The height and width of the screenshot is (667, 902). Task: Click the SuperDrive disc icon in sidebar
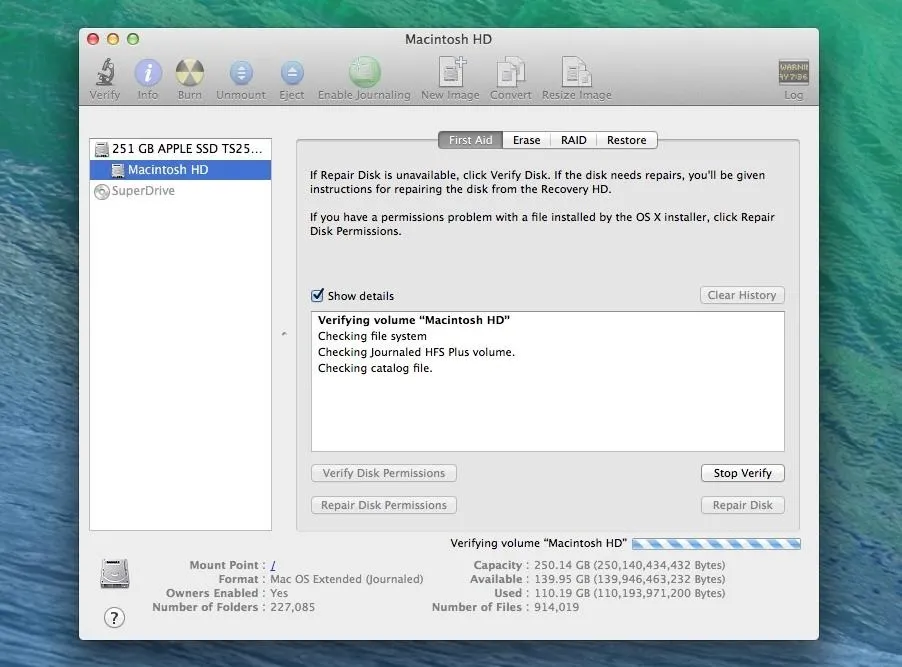pos(102,191)
